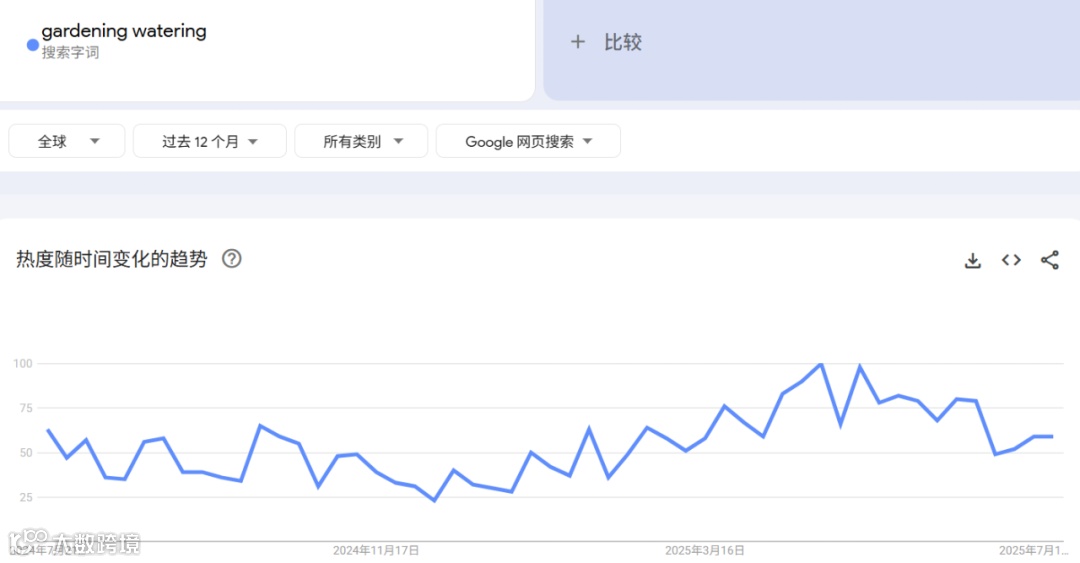Open help for 热度随时间变化的趋势
This screenshot has width=1080, height=563.
tap(231, 258)
